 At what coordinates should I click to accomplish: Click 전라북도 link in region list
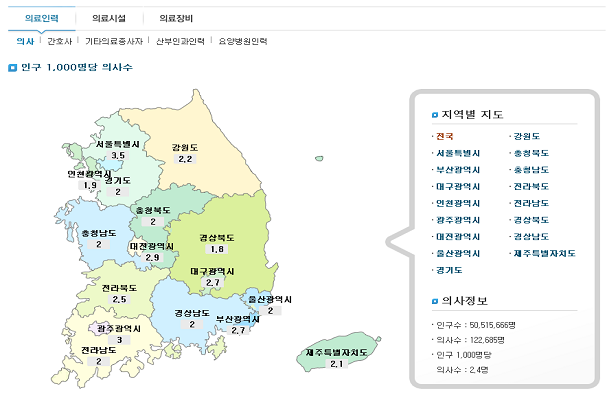coord(531,186)
